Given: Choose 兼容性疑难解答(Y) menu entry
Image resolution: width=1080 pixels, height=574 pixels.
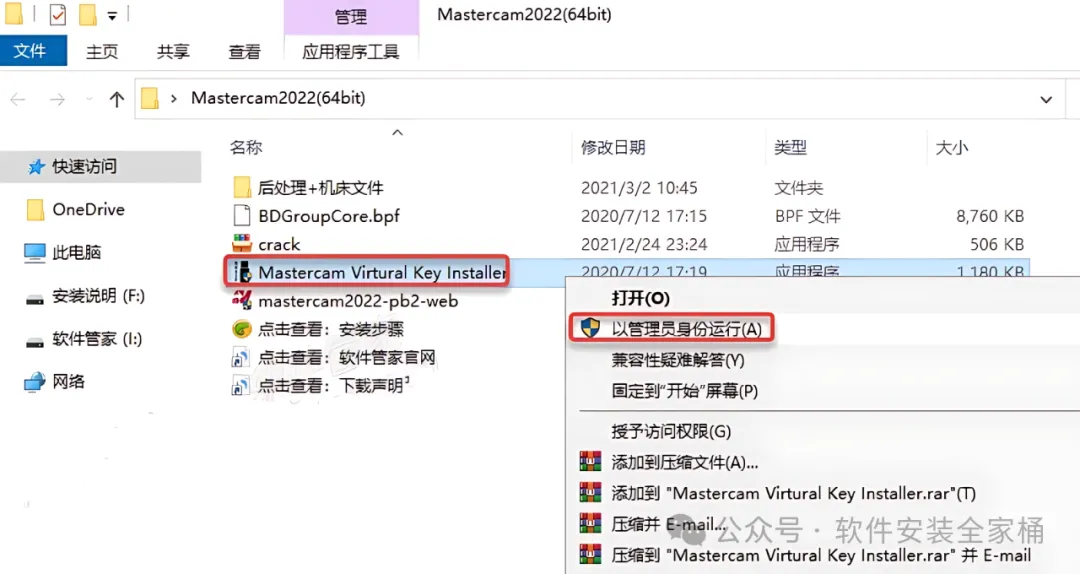Looking at the screenshot, I should 678,360.
